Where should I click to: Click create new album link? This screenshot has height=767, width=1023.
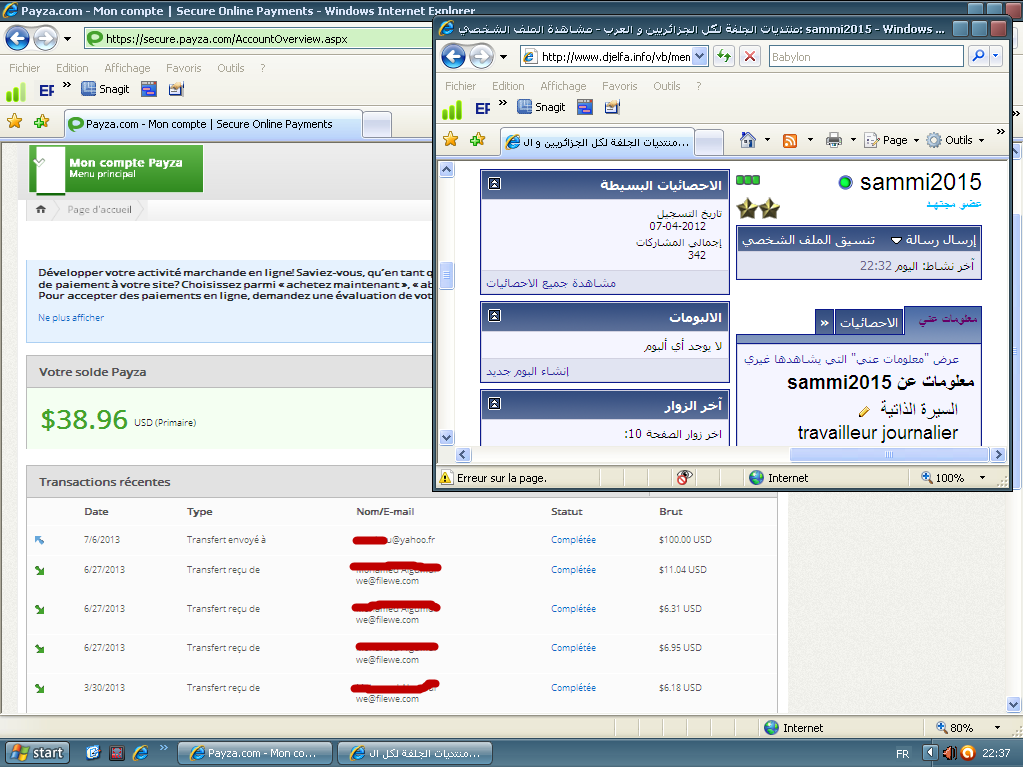(527, 371)
